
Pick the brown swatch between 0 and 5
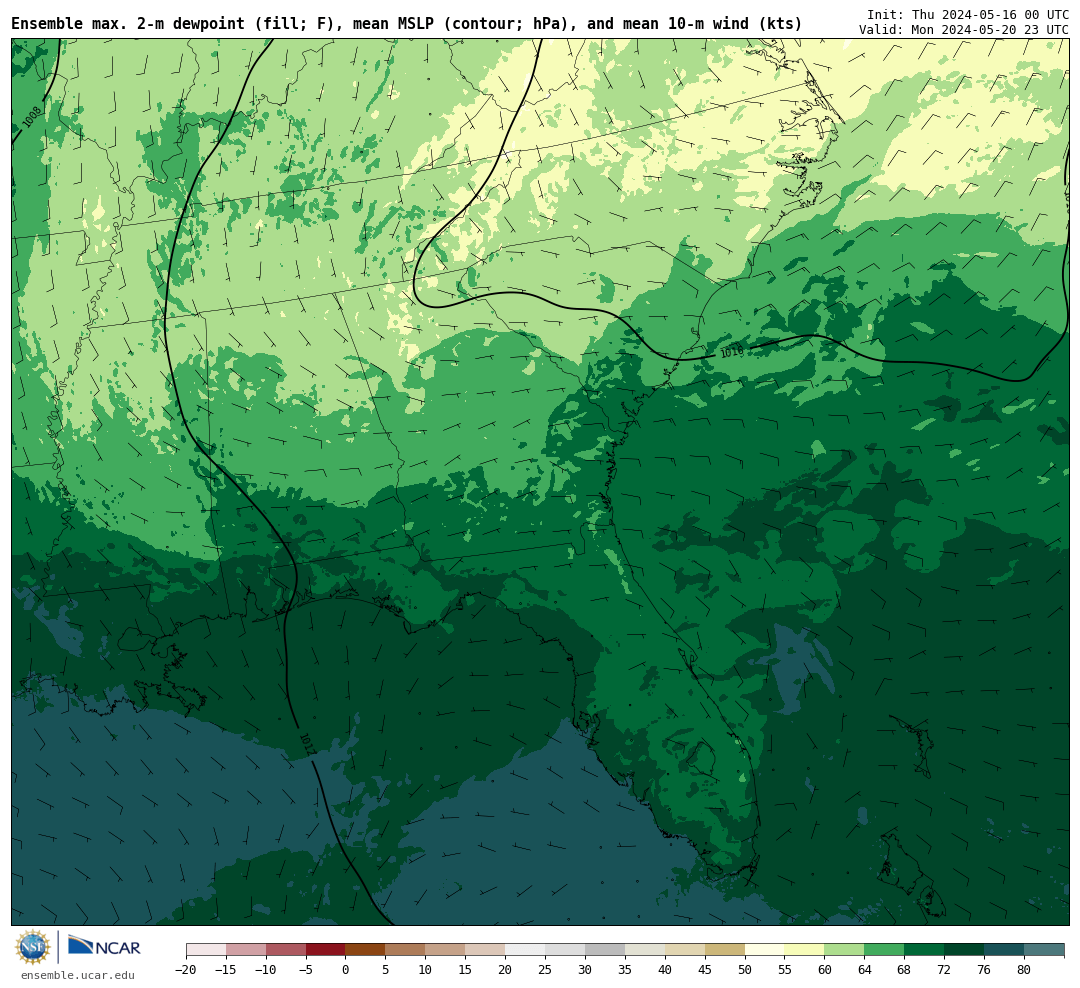[x=366, y=950]
